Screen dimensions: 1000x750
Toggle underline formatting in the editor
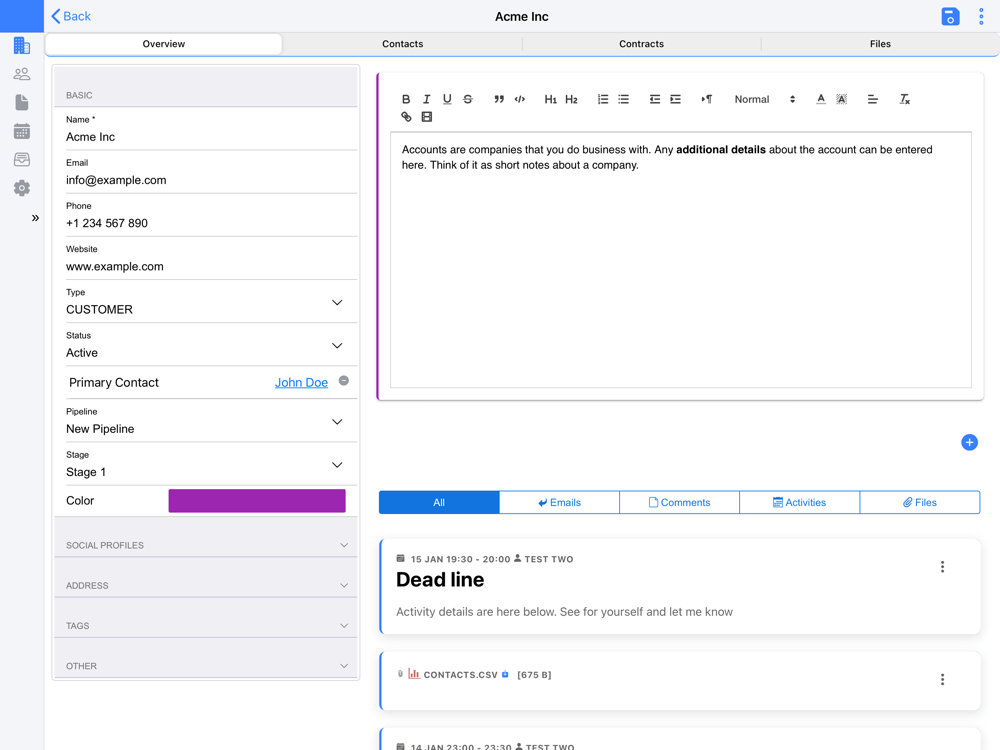point(447,99)
